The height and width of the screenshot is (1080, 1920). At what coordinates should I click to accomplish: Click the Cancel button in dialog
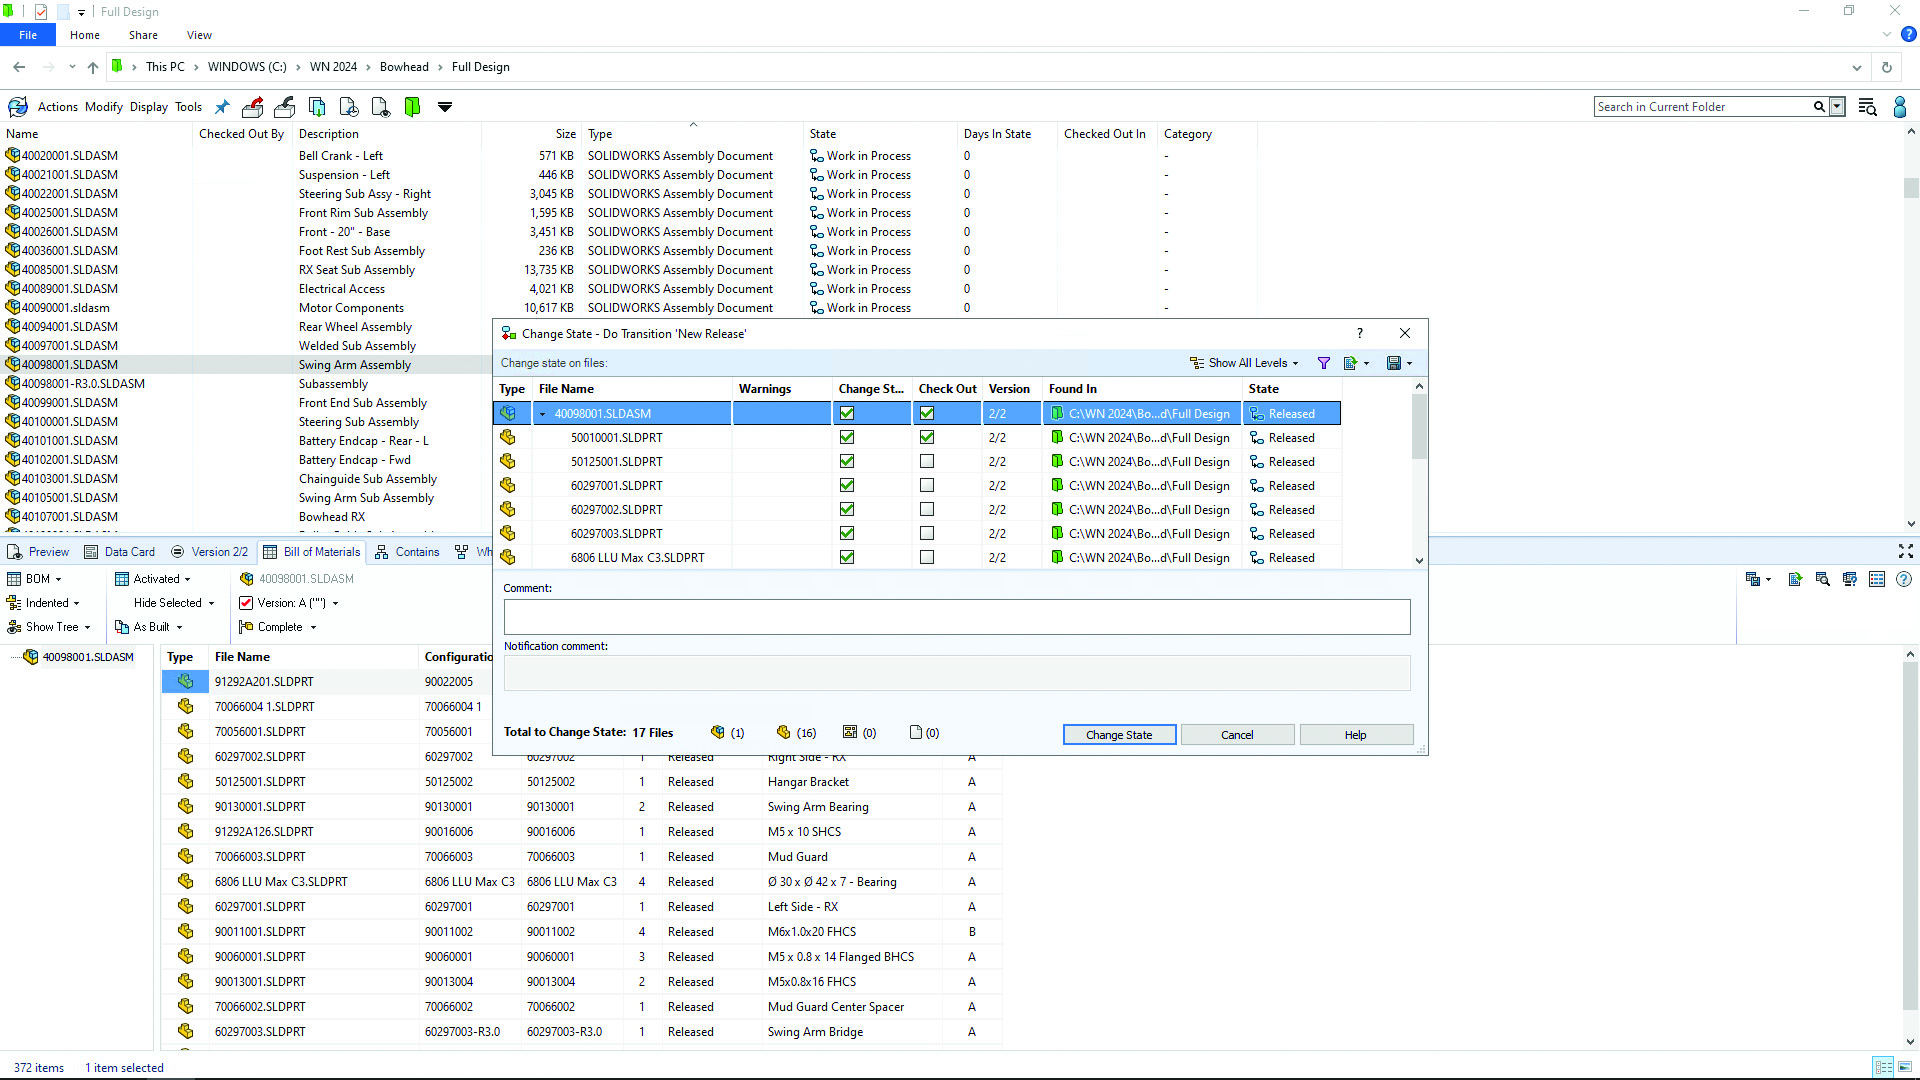[1237, 735]
